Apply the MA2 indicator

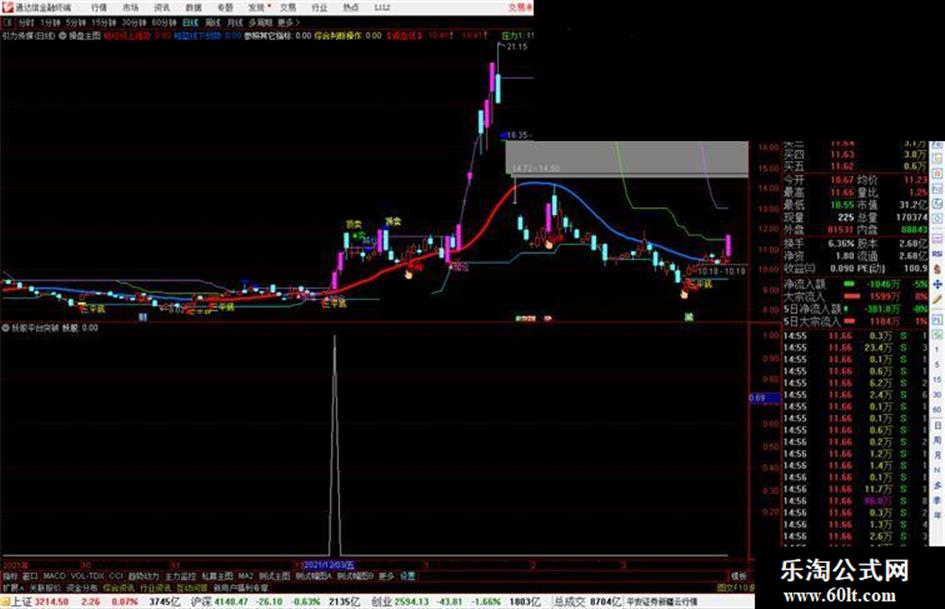pos(245,576)
